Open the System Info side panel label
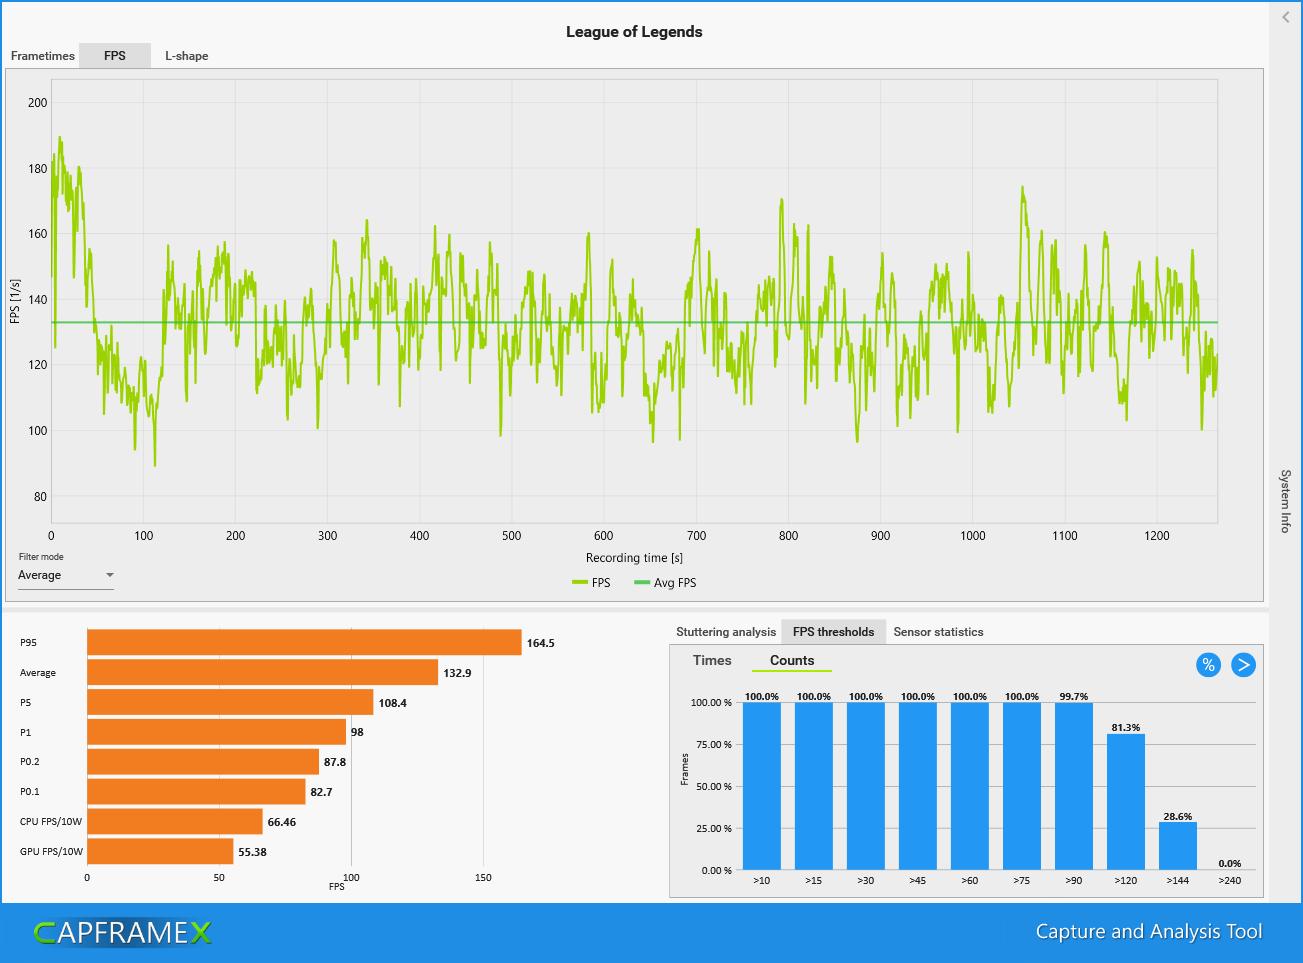Screen dimensions: 1303x963 pyautogui.click(x=1286, y=500)
